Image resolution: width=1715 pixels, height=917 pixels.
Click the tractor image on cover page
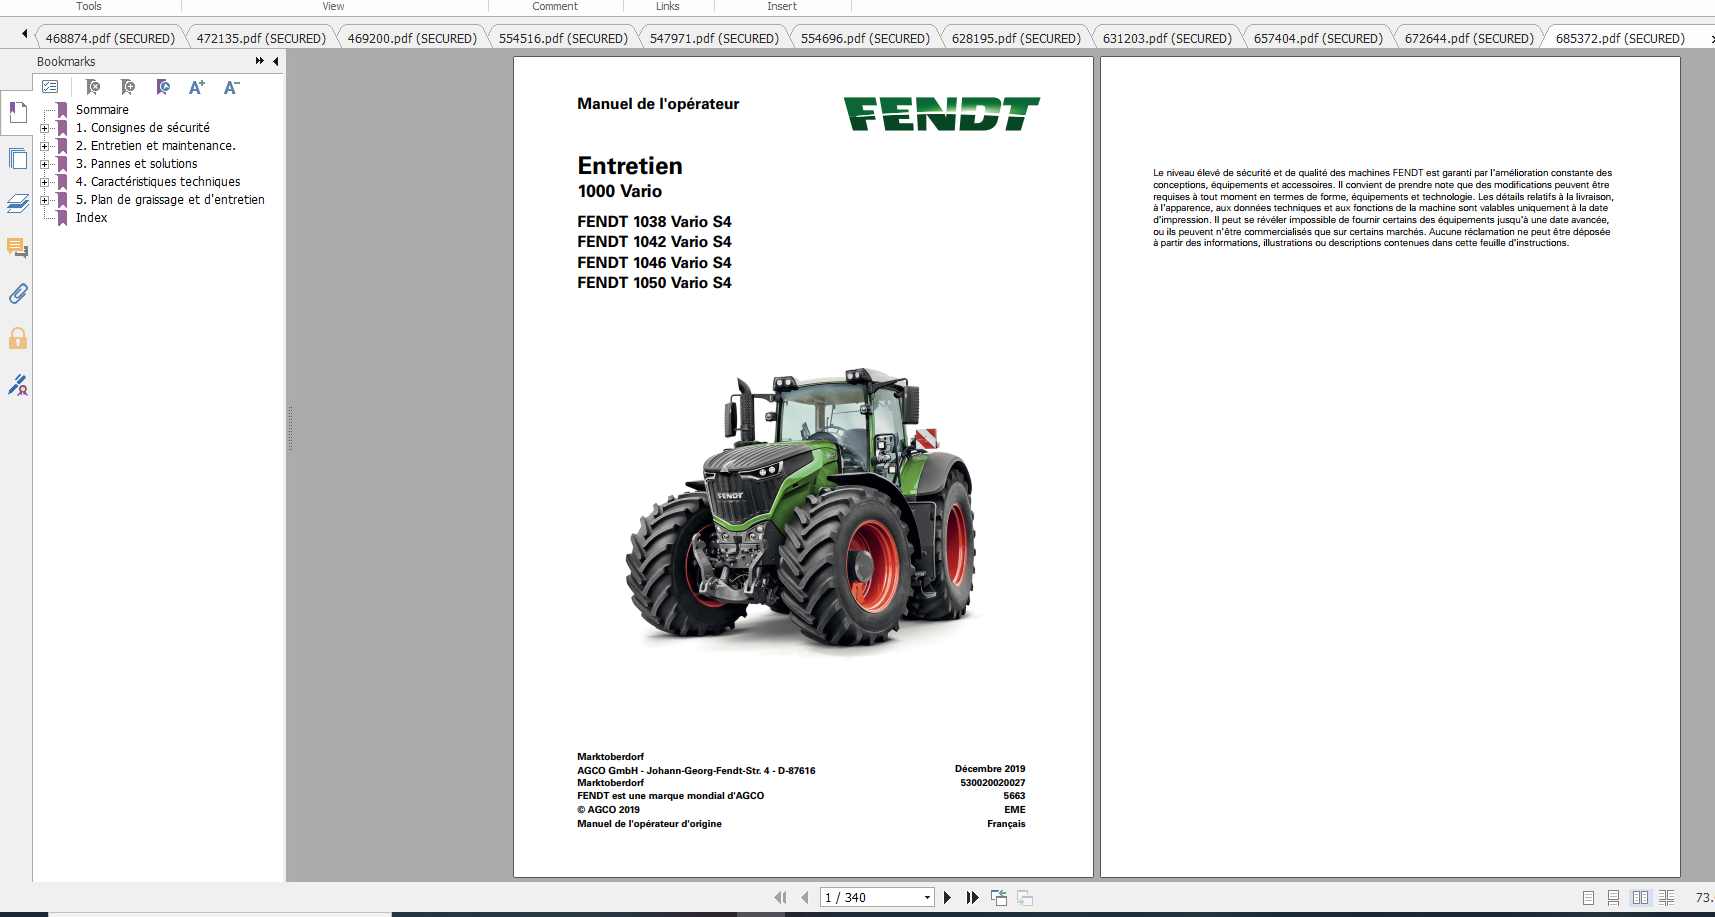[801, 510]
